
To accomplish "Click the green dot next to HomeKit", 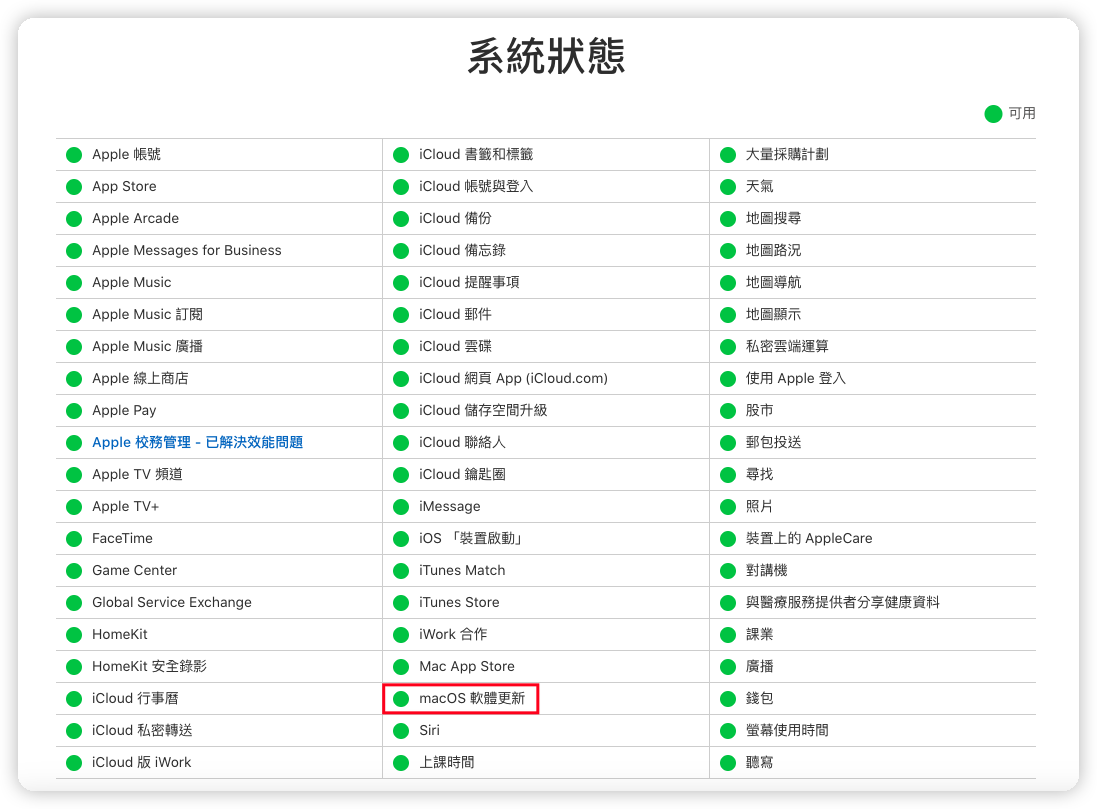I will [74, 635].
